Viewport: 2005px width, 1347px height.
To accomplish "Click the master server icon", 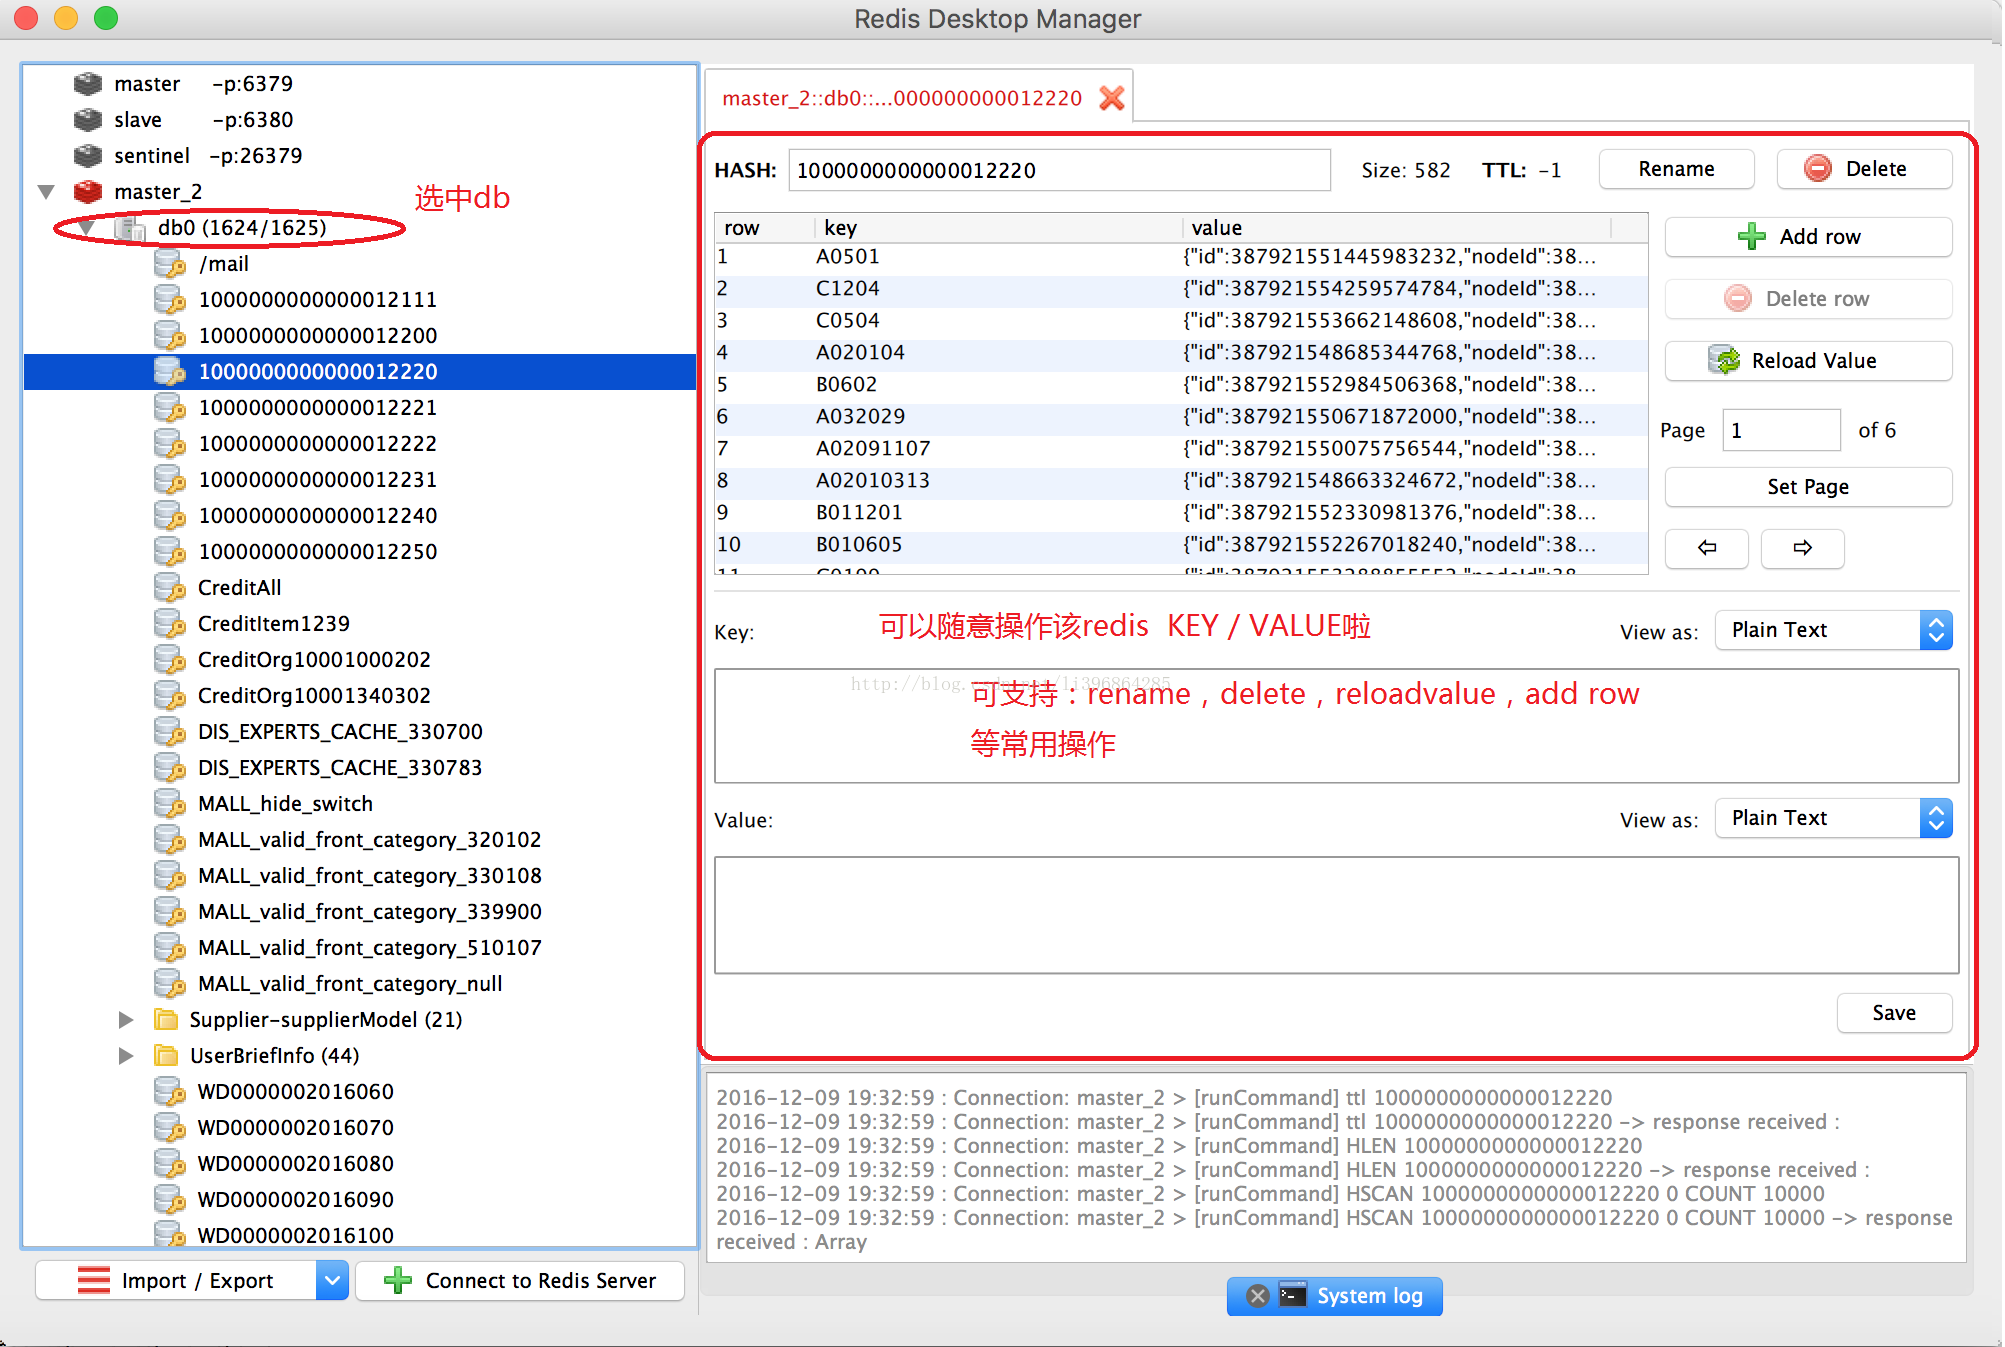I will tap(88, 84).
